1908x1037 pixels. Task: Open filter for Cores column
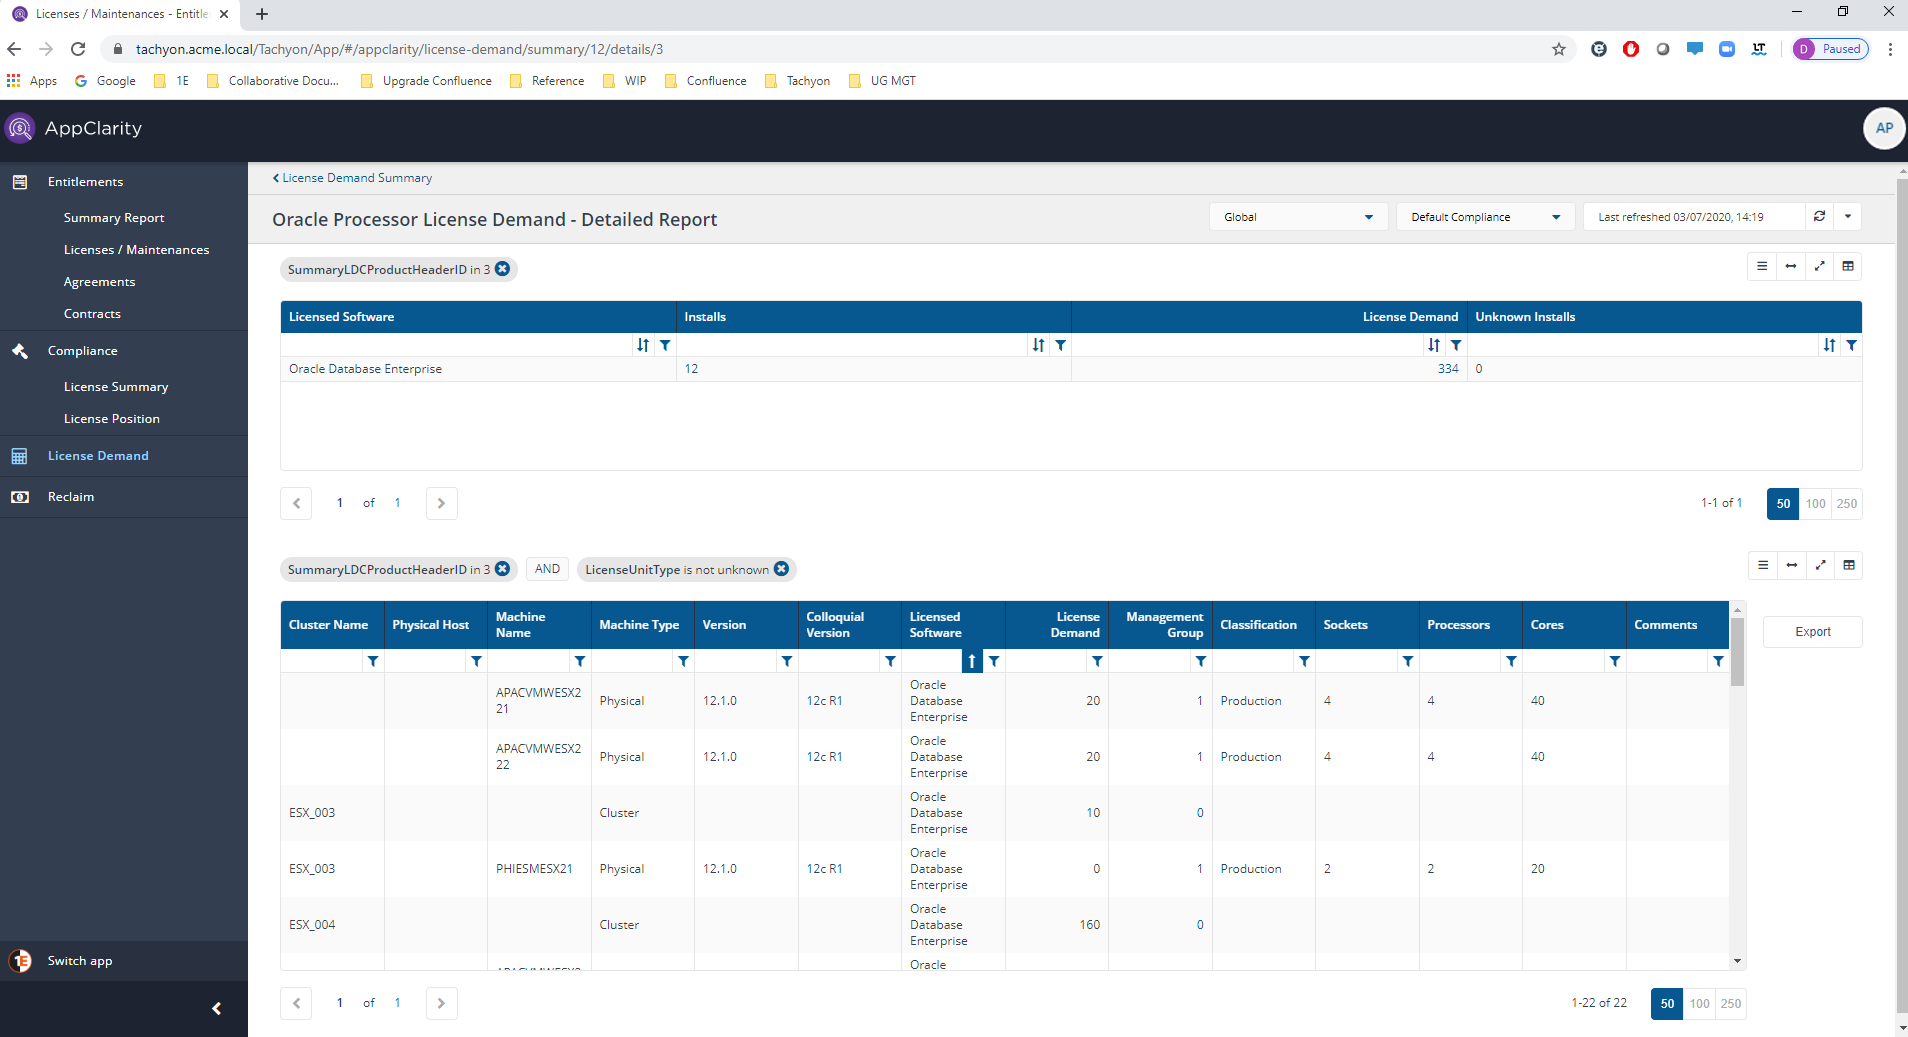point(1615,661)
